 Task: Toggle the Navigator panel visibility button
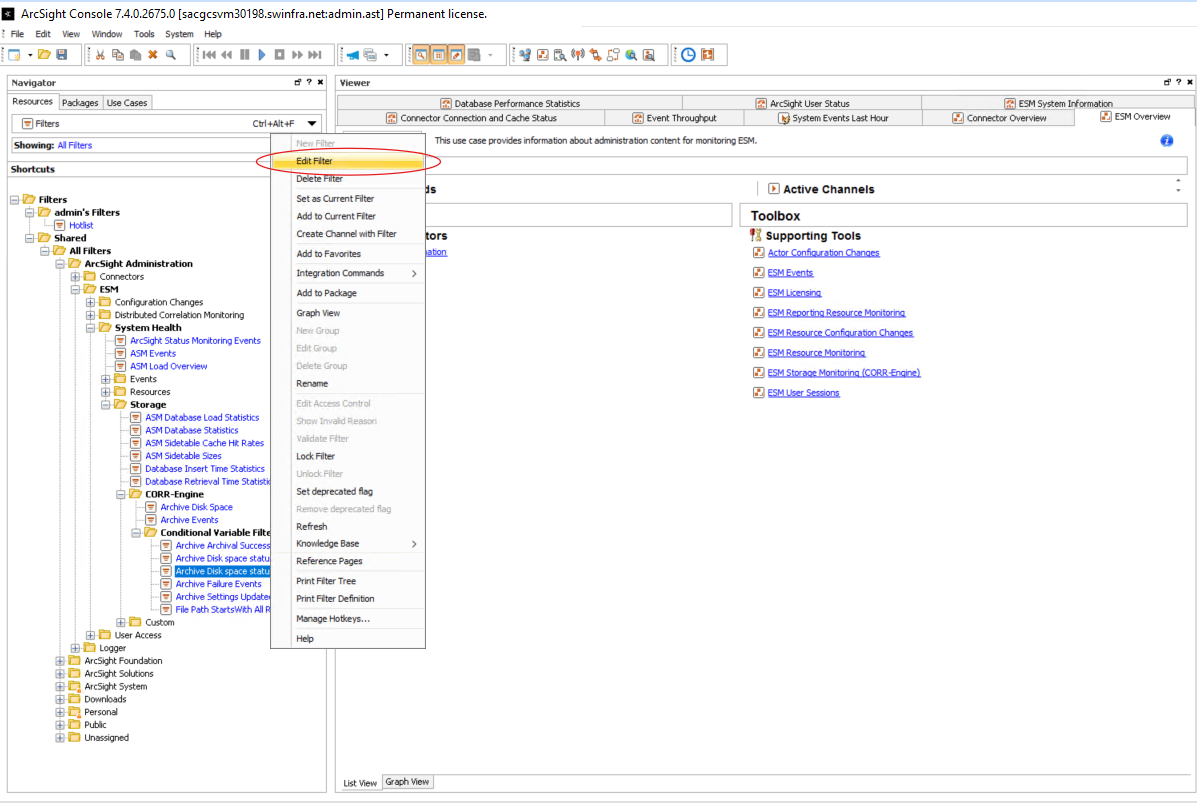(x=421, y=55)
